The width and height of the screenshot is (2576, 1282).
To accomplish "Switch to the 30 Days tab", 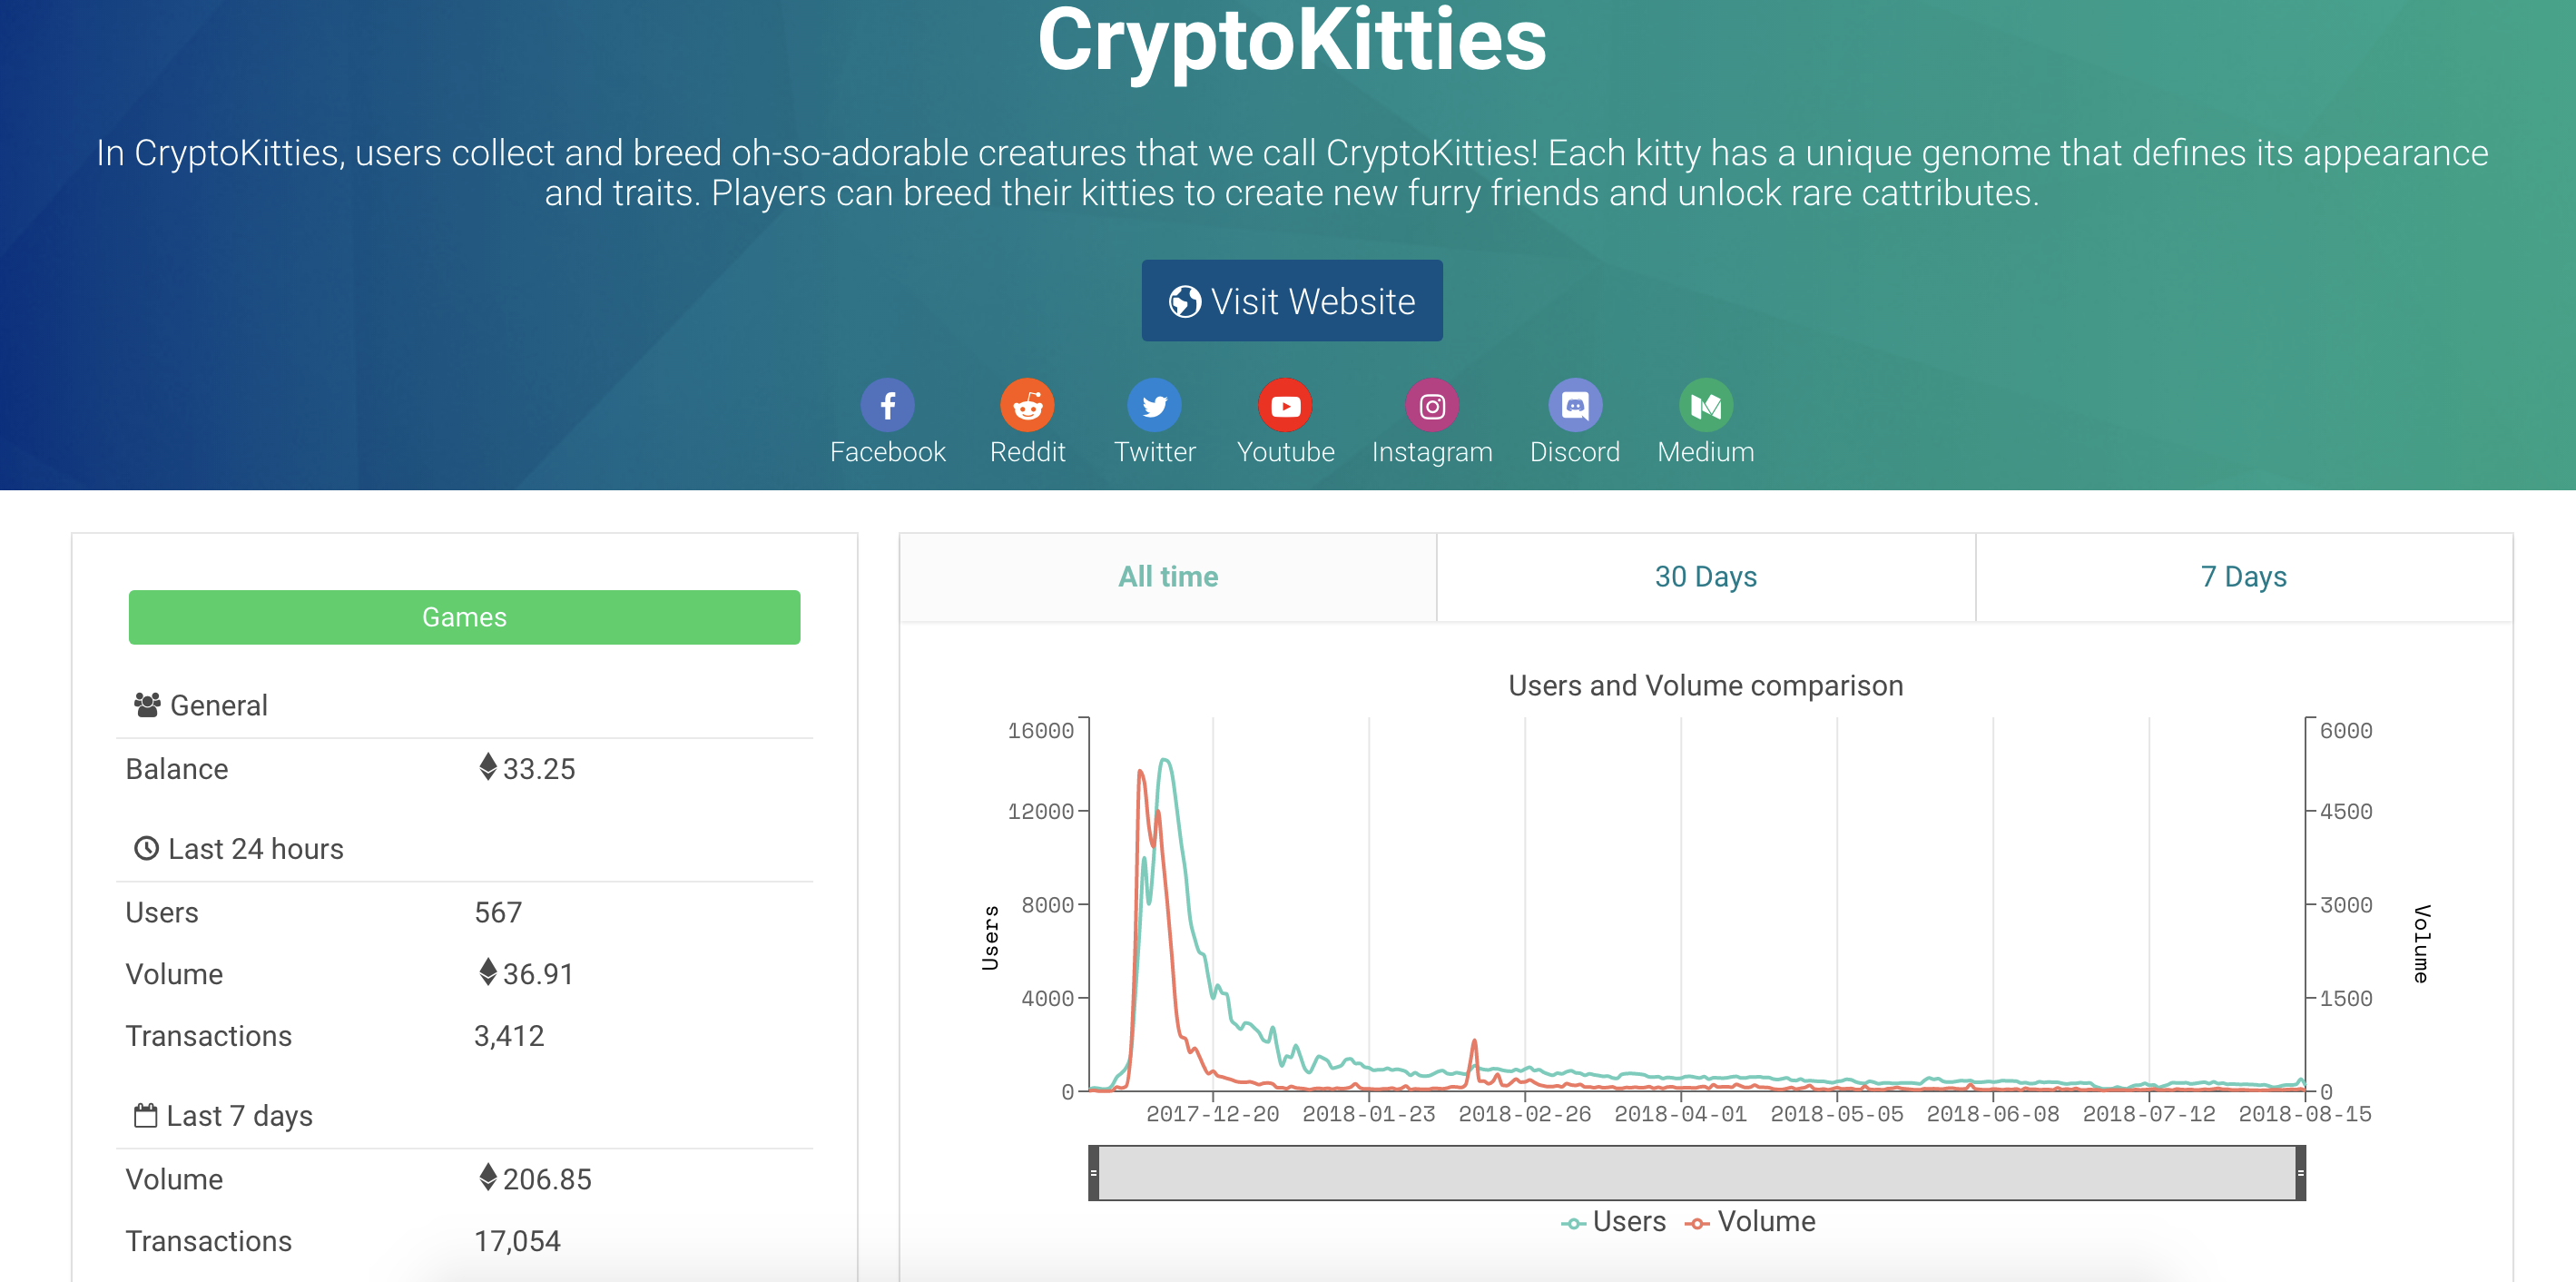I will click(1705, 576).
